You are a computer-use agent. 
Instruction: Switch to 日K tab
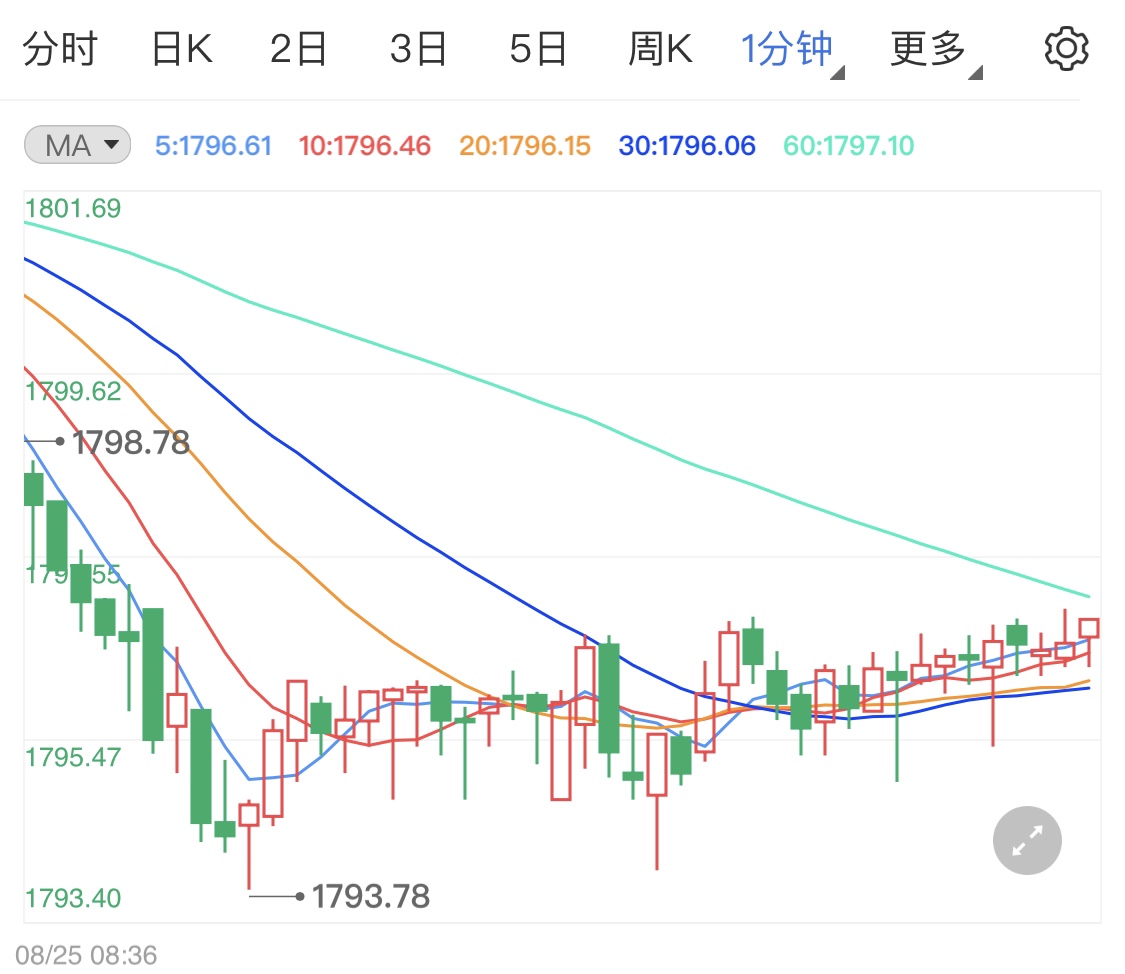pos(182,49)
